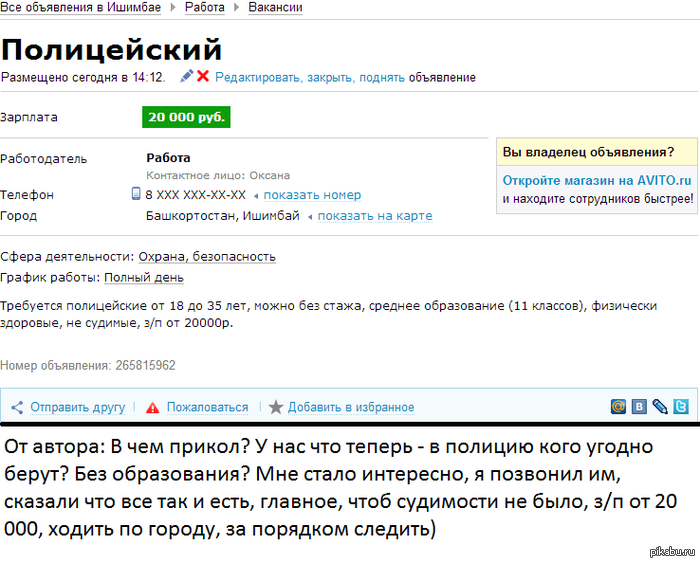Share via Twitter icon
This screenshot has height=563, width=700.
coord(680,406)
